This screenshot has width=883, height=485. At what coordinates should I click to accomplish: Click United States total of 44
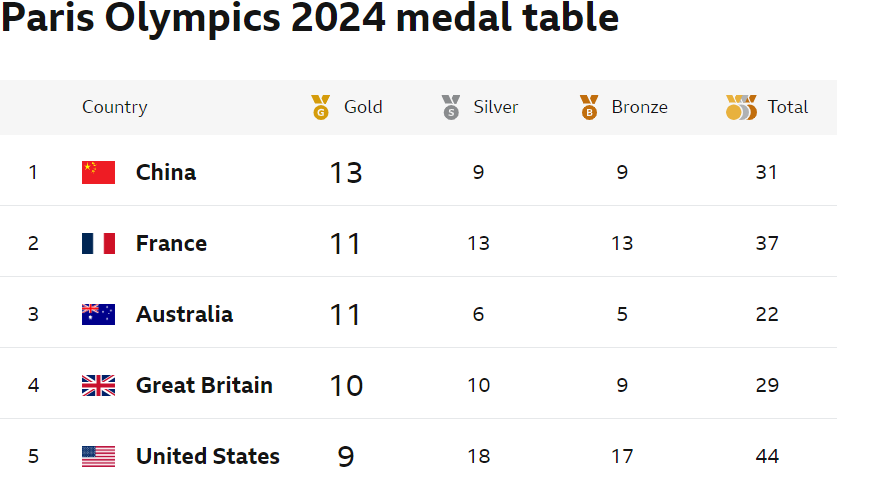(767, 456)
